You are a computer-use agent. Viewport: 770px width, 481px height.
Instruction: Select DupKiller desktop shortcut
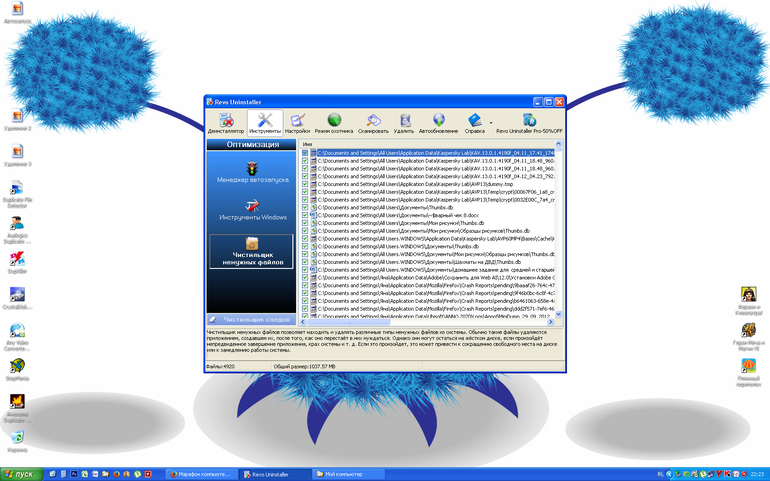pos(17,262)
